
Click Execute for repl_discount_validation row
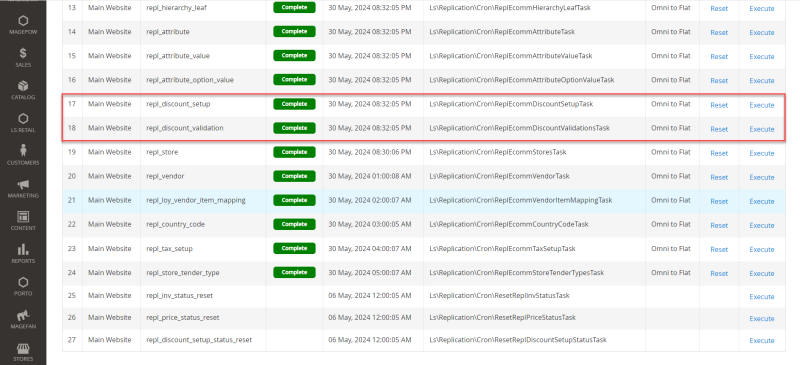(762, 129)
